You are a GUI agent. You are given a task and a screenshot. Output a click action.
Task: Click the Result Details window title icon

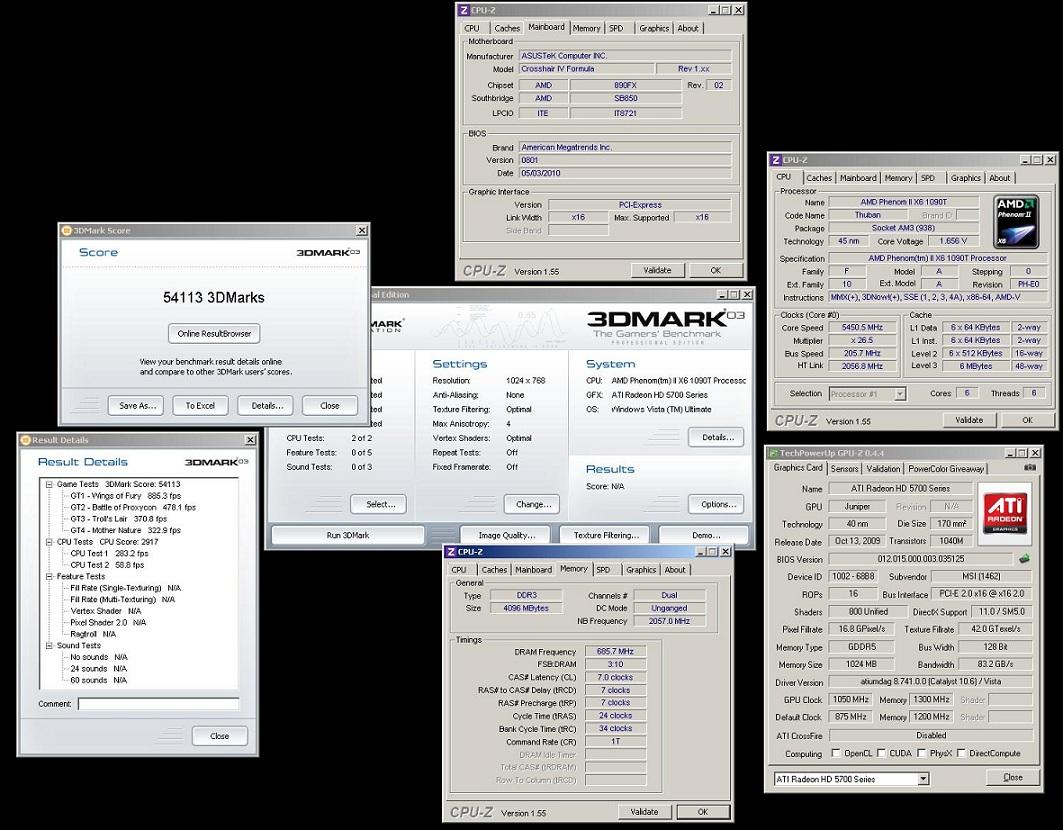(x=26, y=440)
